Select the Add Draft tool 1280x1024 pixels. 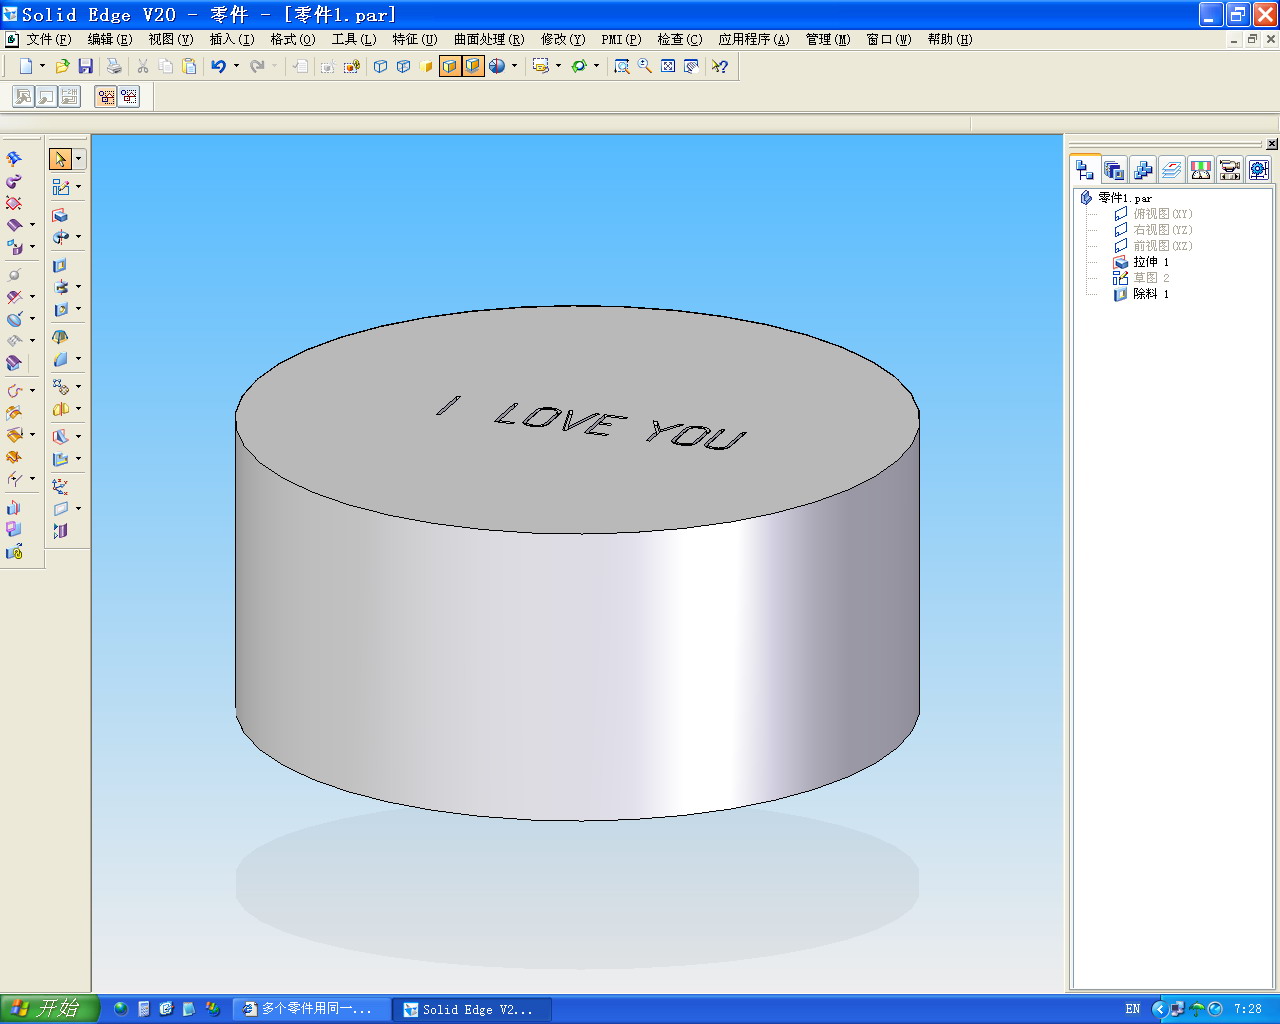[x=60, y=337]
